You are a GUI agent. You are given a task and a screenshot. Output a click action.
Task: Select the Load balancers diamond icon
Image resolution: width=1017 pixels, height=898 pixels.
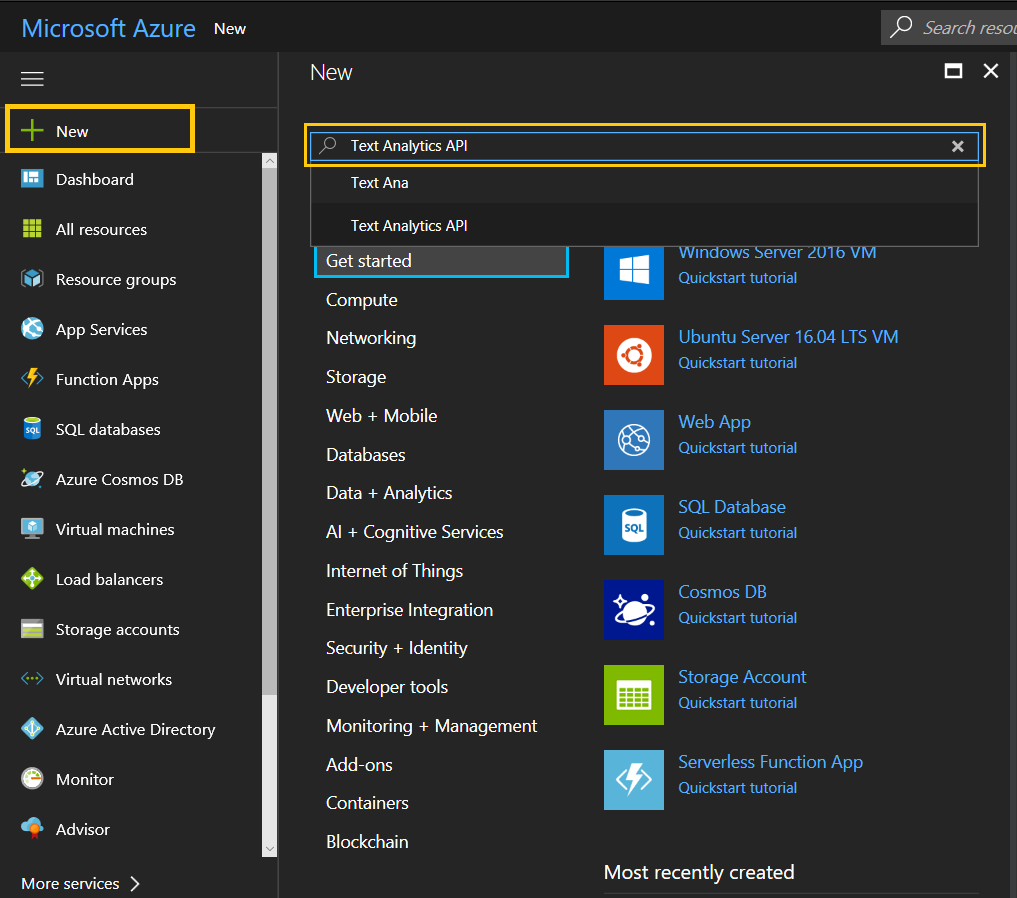tap(32, 578)
